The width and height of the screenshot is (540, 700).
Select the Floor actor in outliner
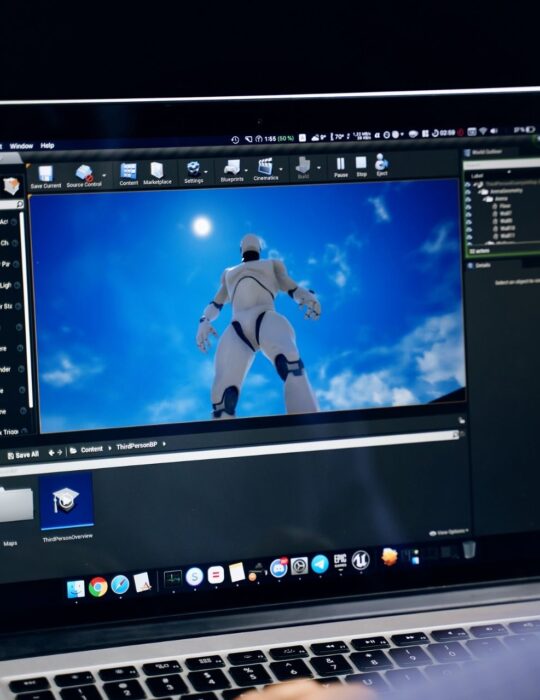point(505,206)
